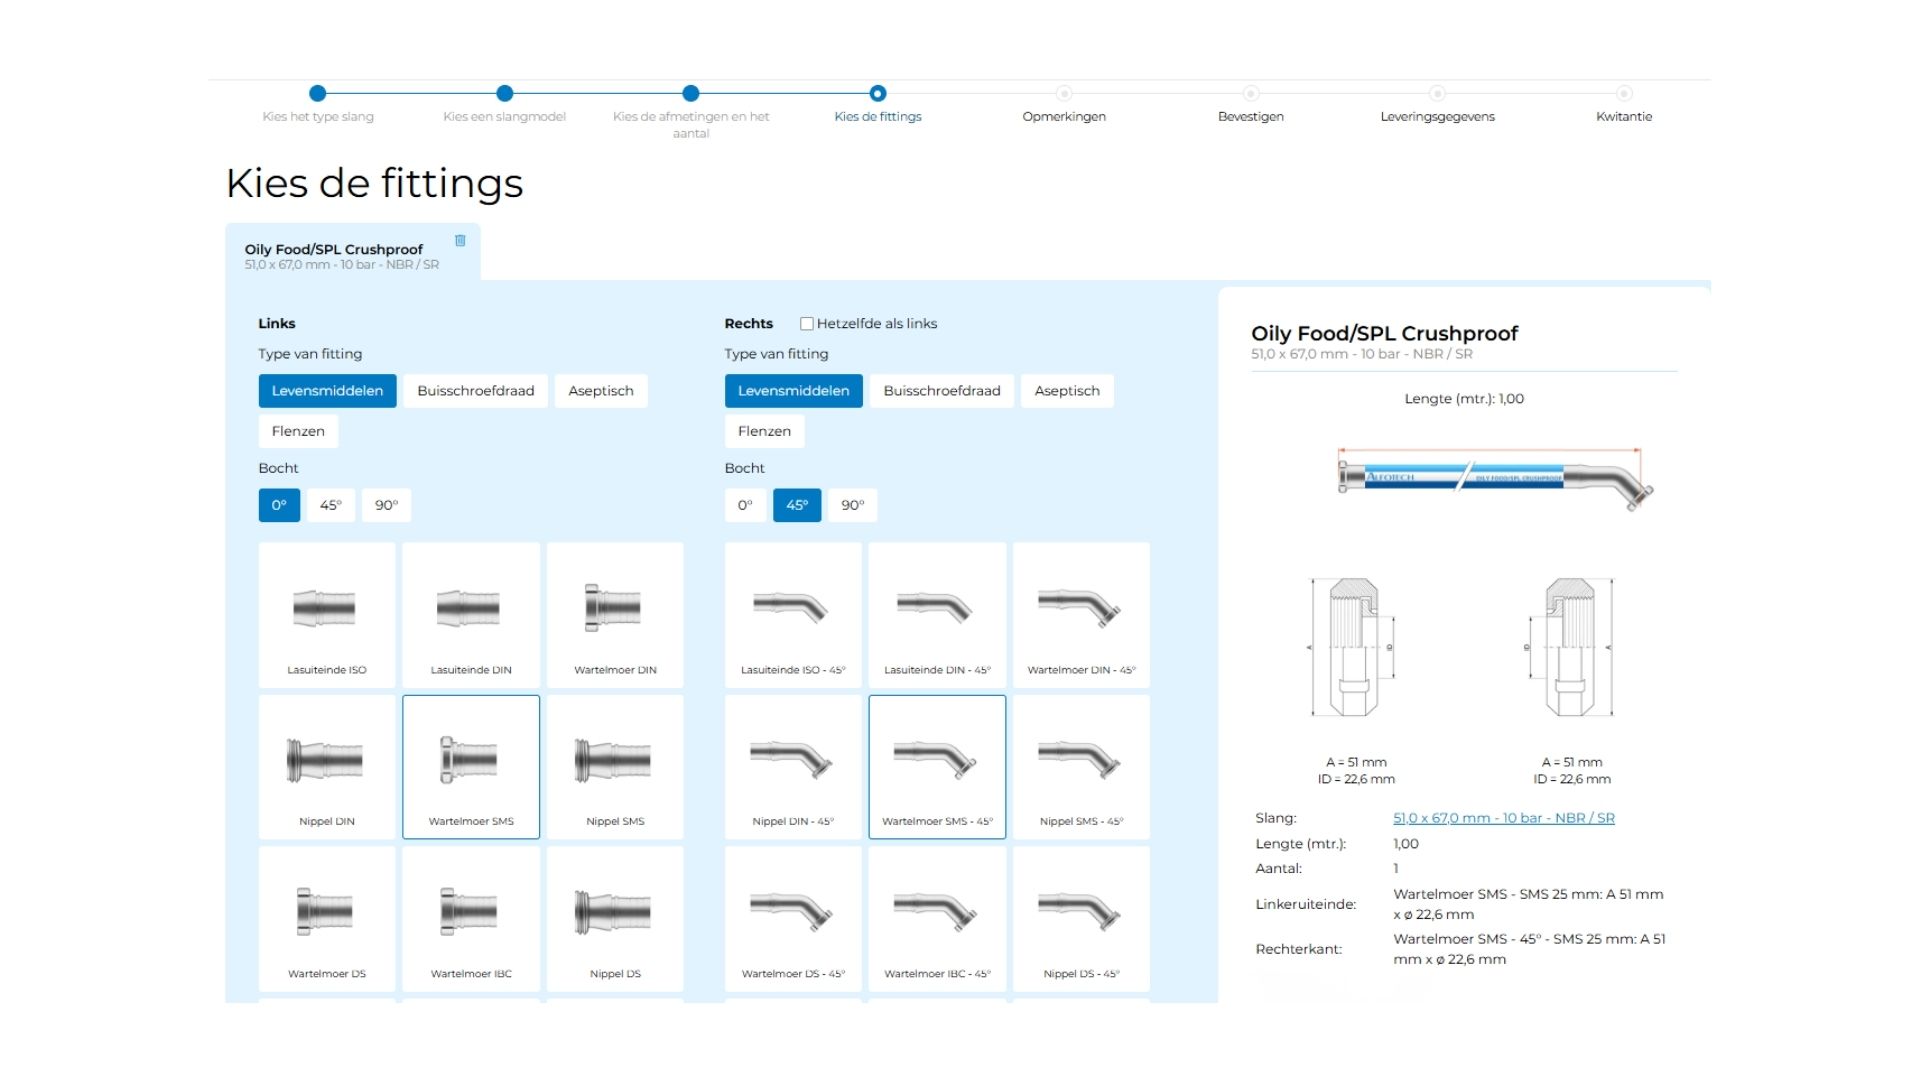Select right Levensmiddelen fitting type
Viewport: 1920px width, 1080px height.
pyautogui.click(x=793, y=391)
